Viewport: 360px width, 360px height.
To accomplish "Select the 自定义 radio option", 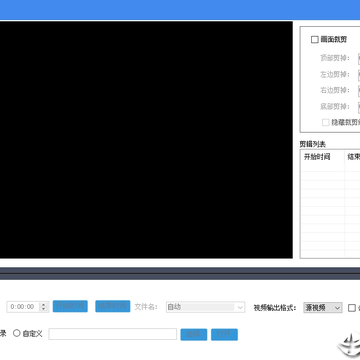I will coord(17,333).
